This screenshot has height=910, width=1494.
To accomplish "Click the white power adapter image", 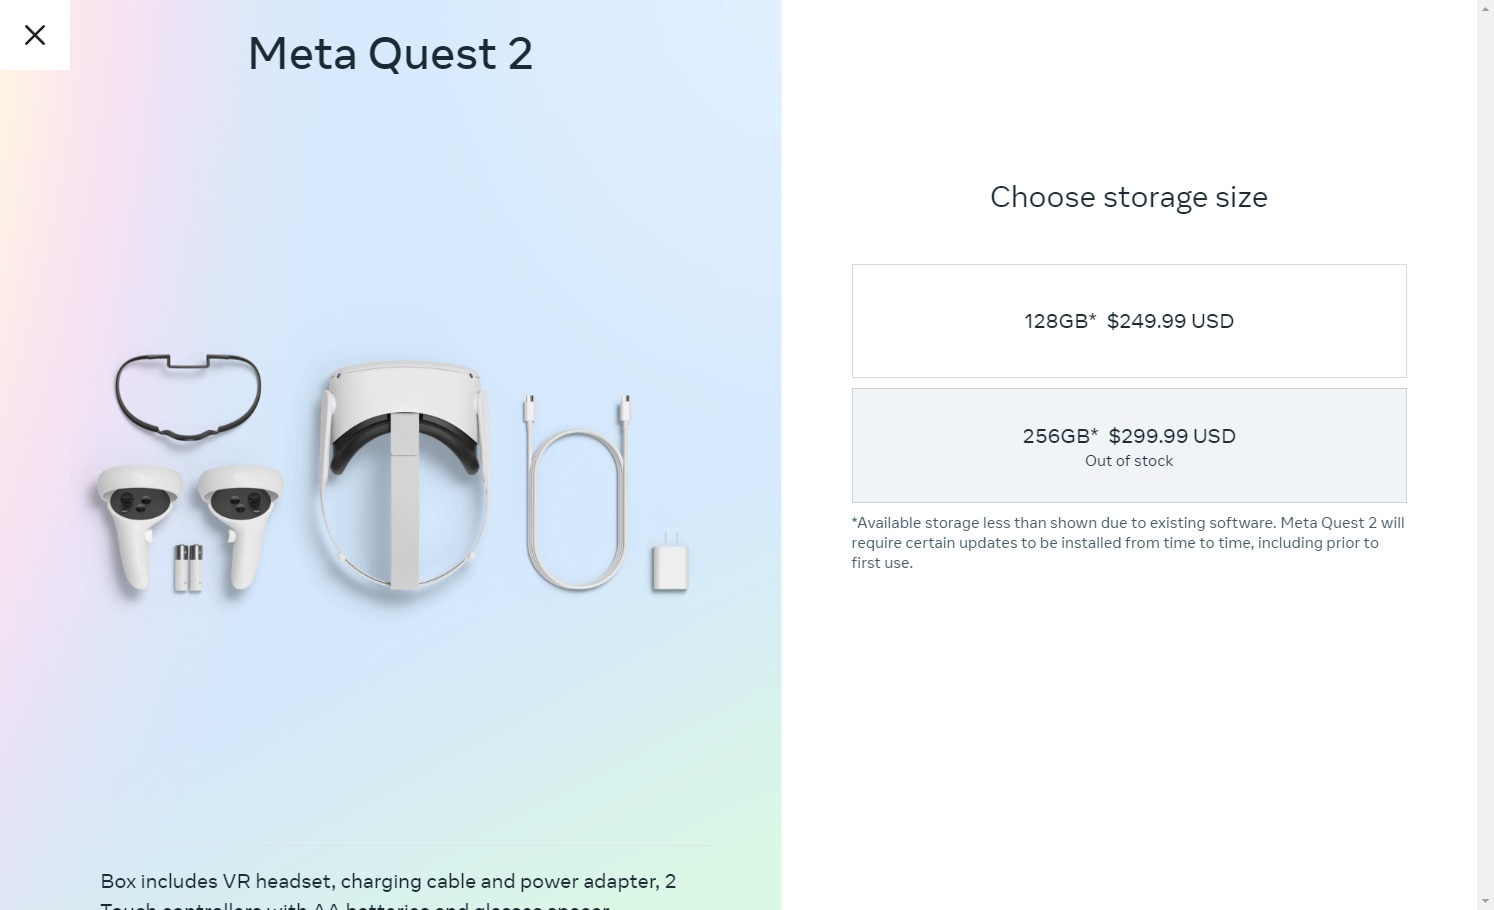I will 669,565.
